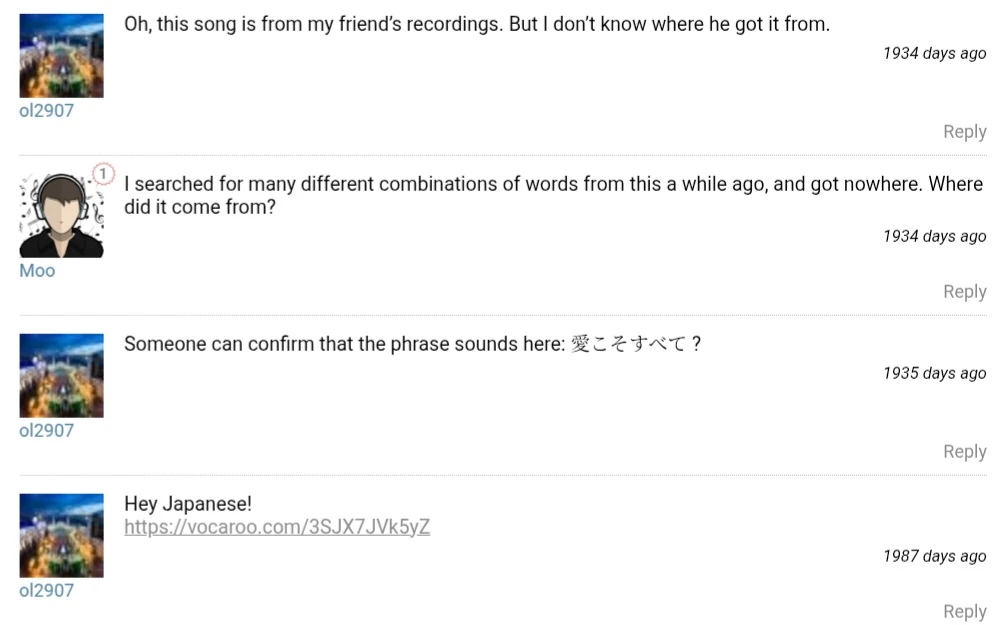Click the "1987 days ago" timestamp
Image resolution: width=1008 pixels, height=625 pixels.
pos(934,557)
